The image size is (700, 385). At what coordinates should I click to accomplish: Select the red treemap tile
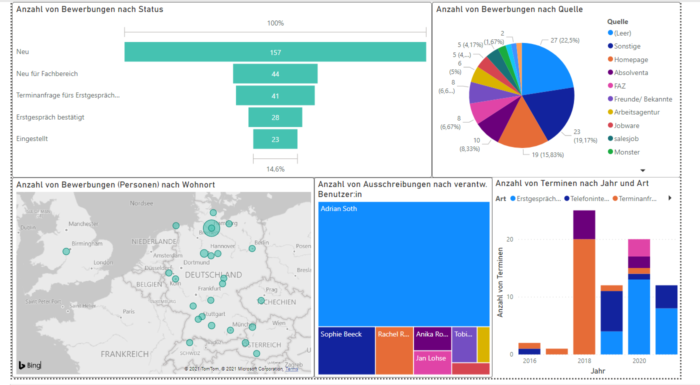[x=471, y=368]
